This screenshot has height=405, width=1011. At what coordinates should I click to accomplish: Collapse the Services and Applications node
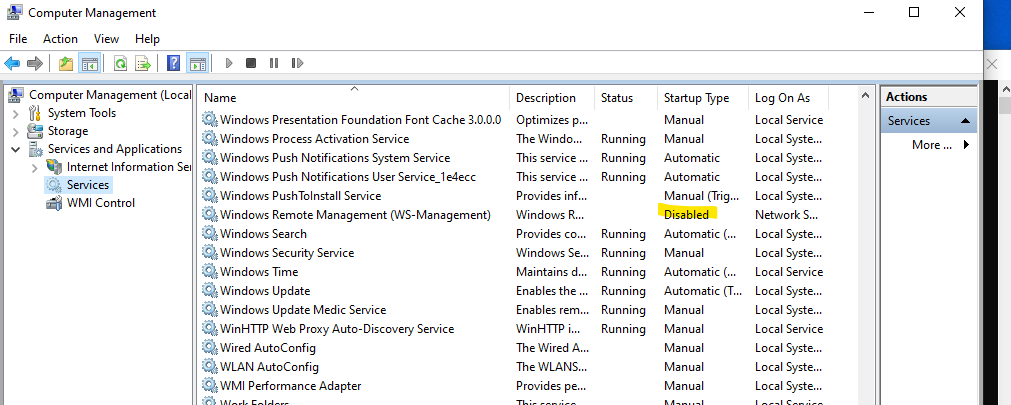click(16, 150)
